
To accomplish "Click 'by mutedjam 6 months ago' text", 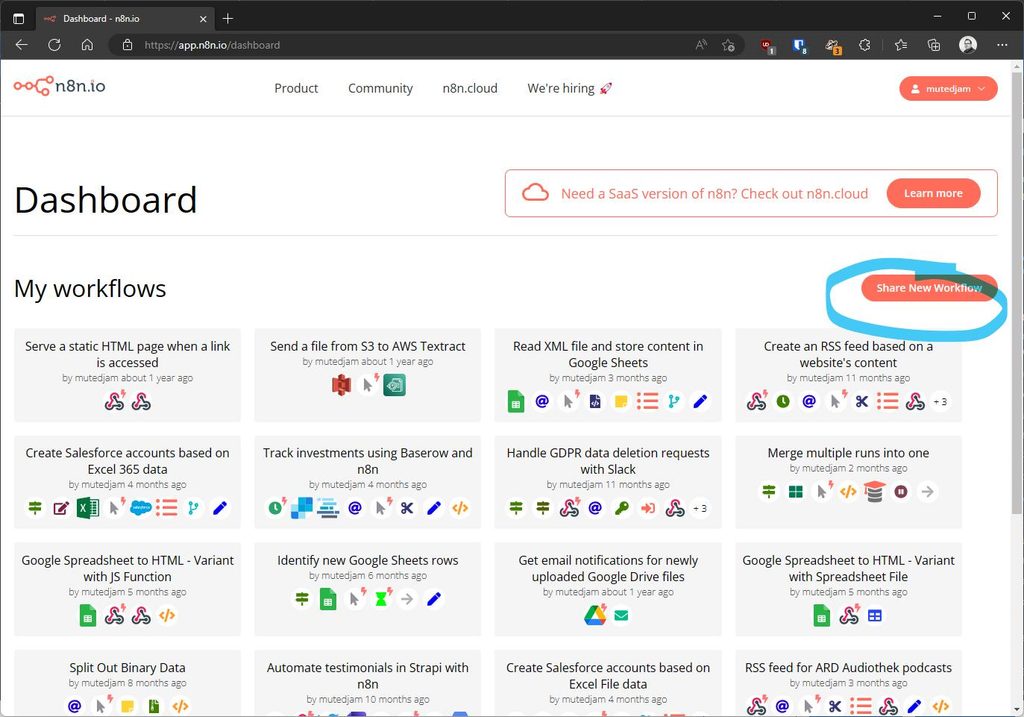I will click(x=368, y=575).
